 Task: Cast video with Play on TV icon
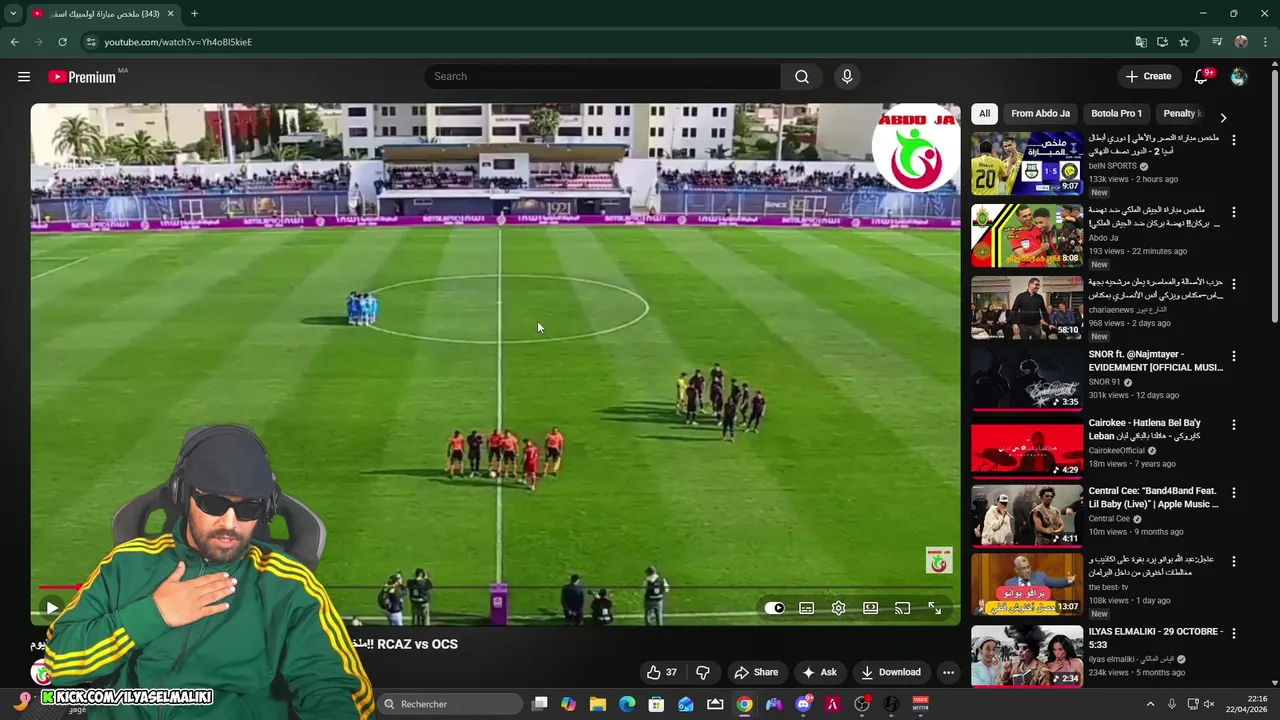point(902,608)
